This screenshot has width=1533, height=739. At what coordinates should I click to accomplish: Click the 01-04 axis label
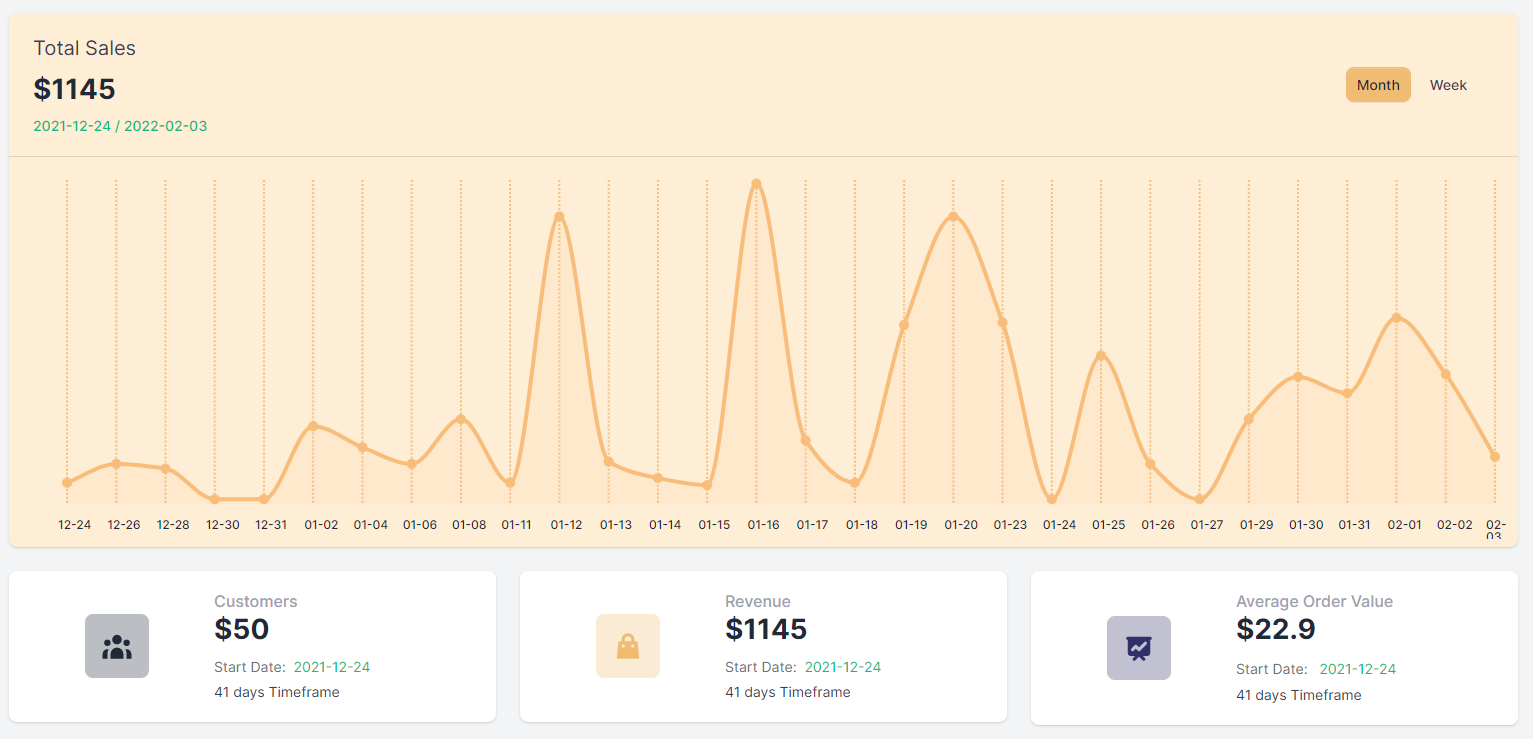(x=370, y=525)
